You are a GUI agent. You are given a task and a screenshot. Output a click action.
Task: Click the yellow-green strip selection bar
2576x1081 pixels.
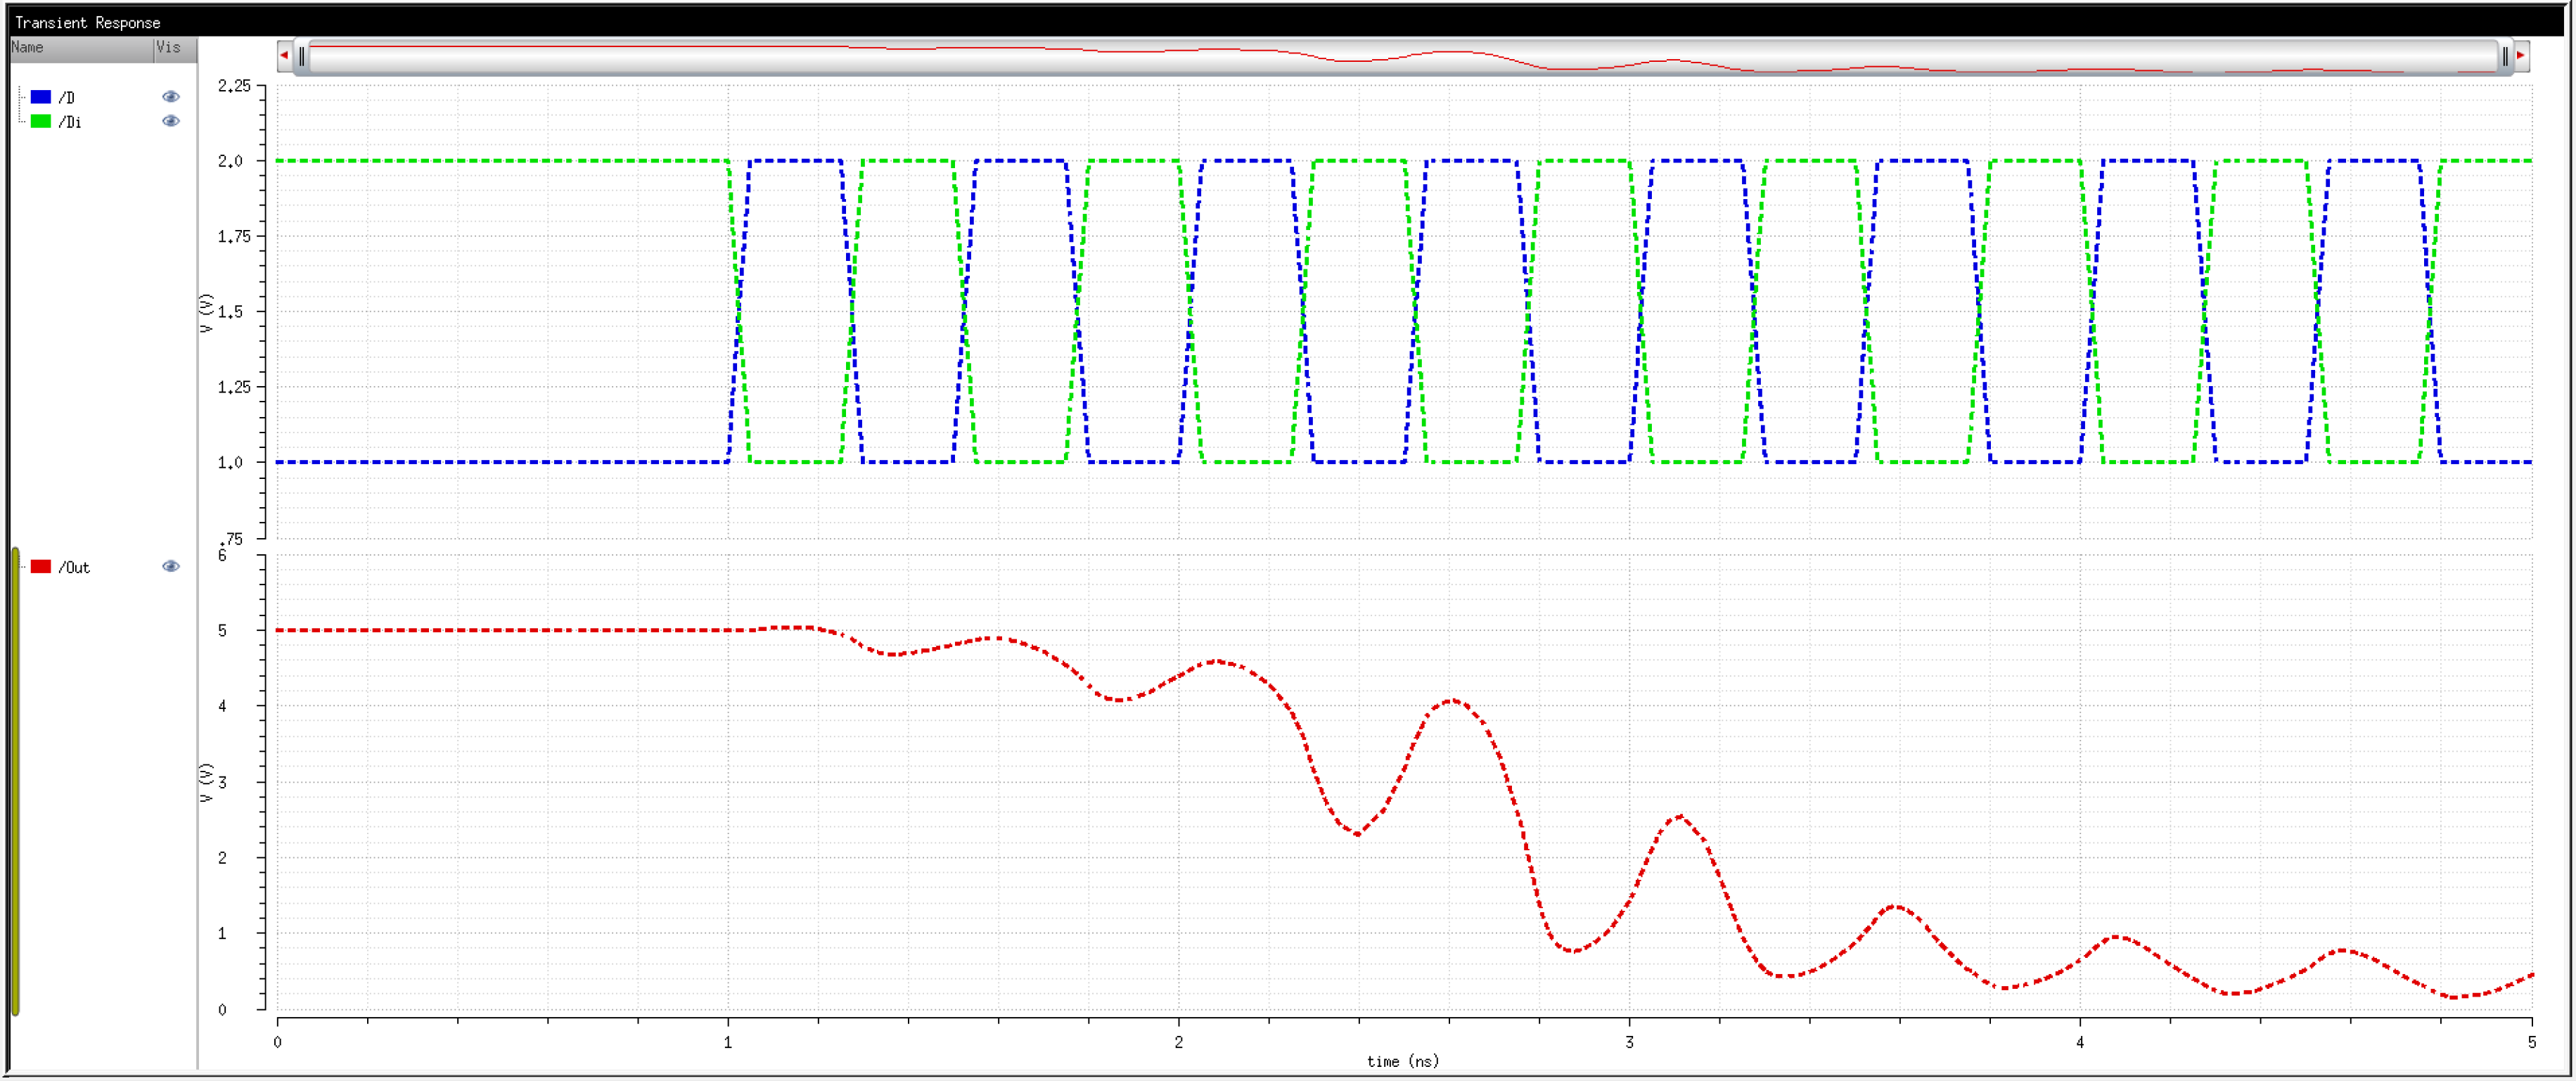(x=15, y=781)
